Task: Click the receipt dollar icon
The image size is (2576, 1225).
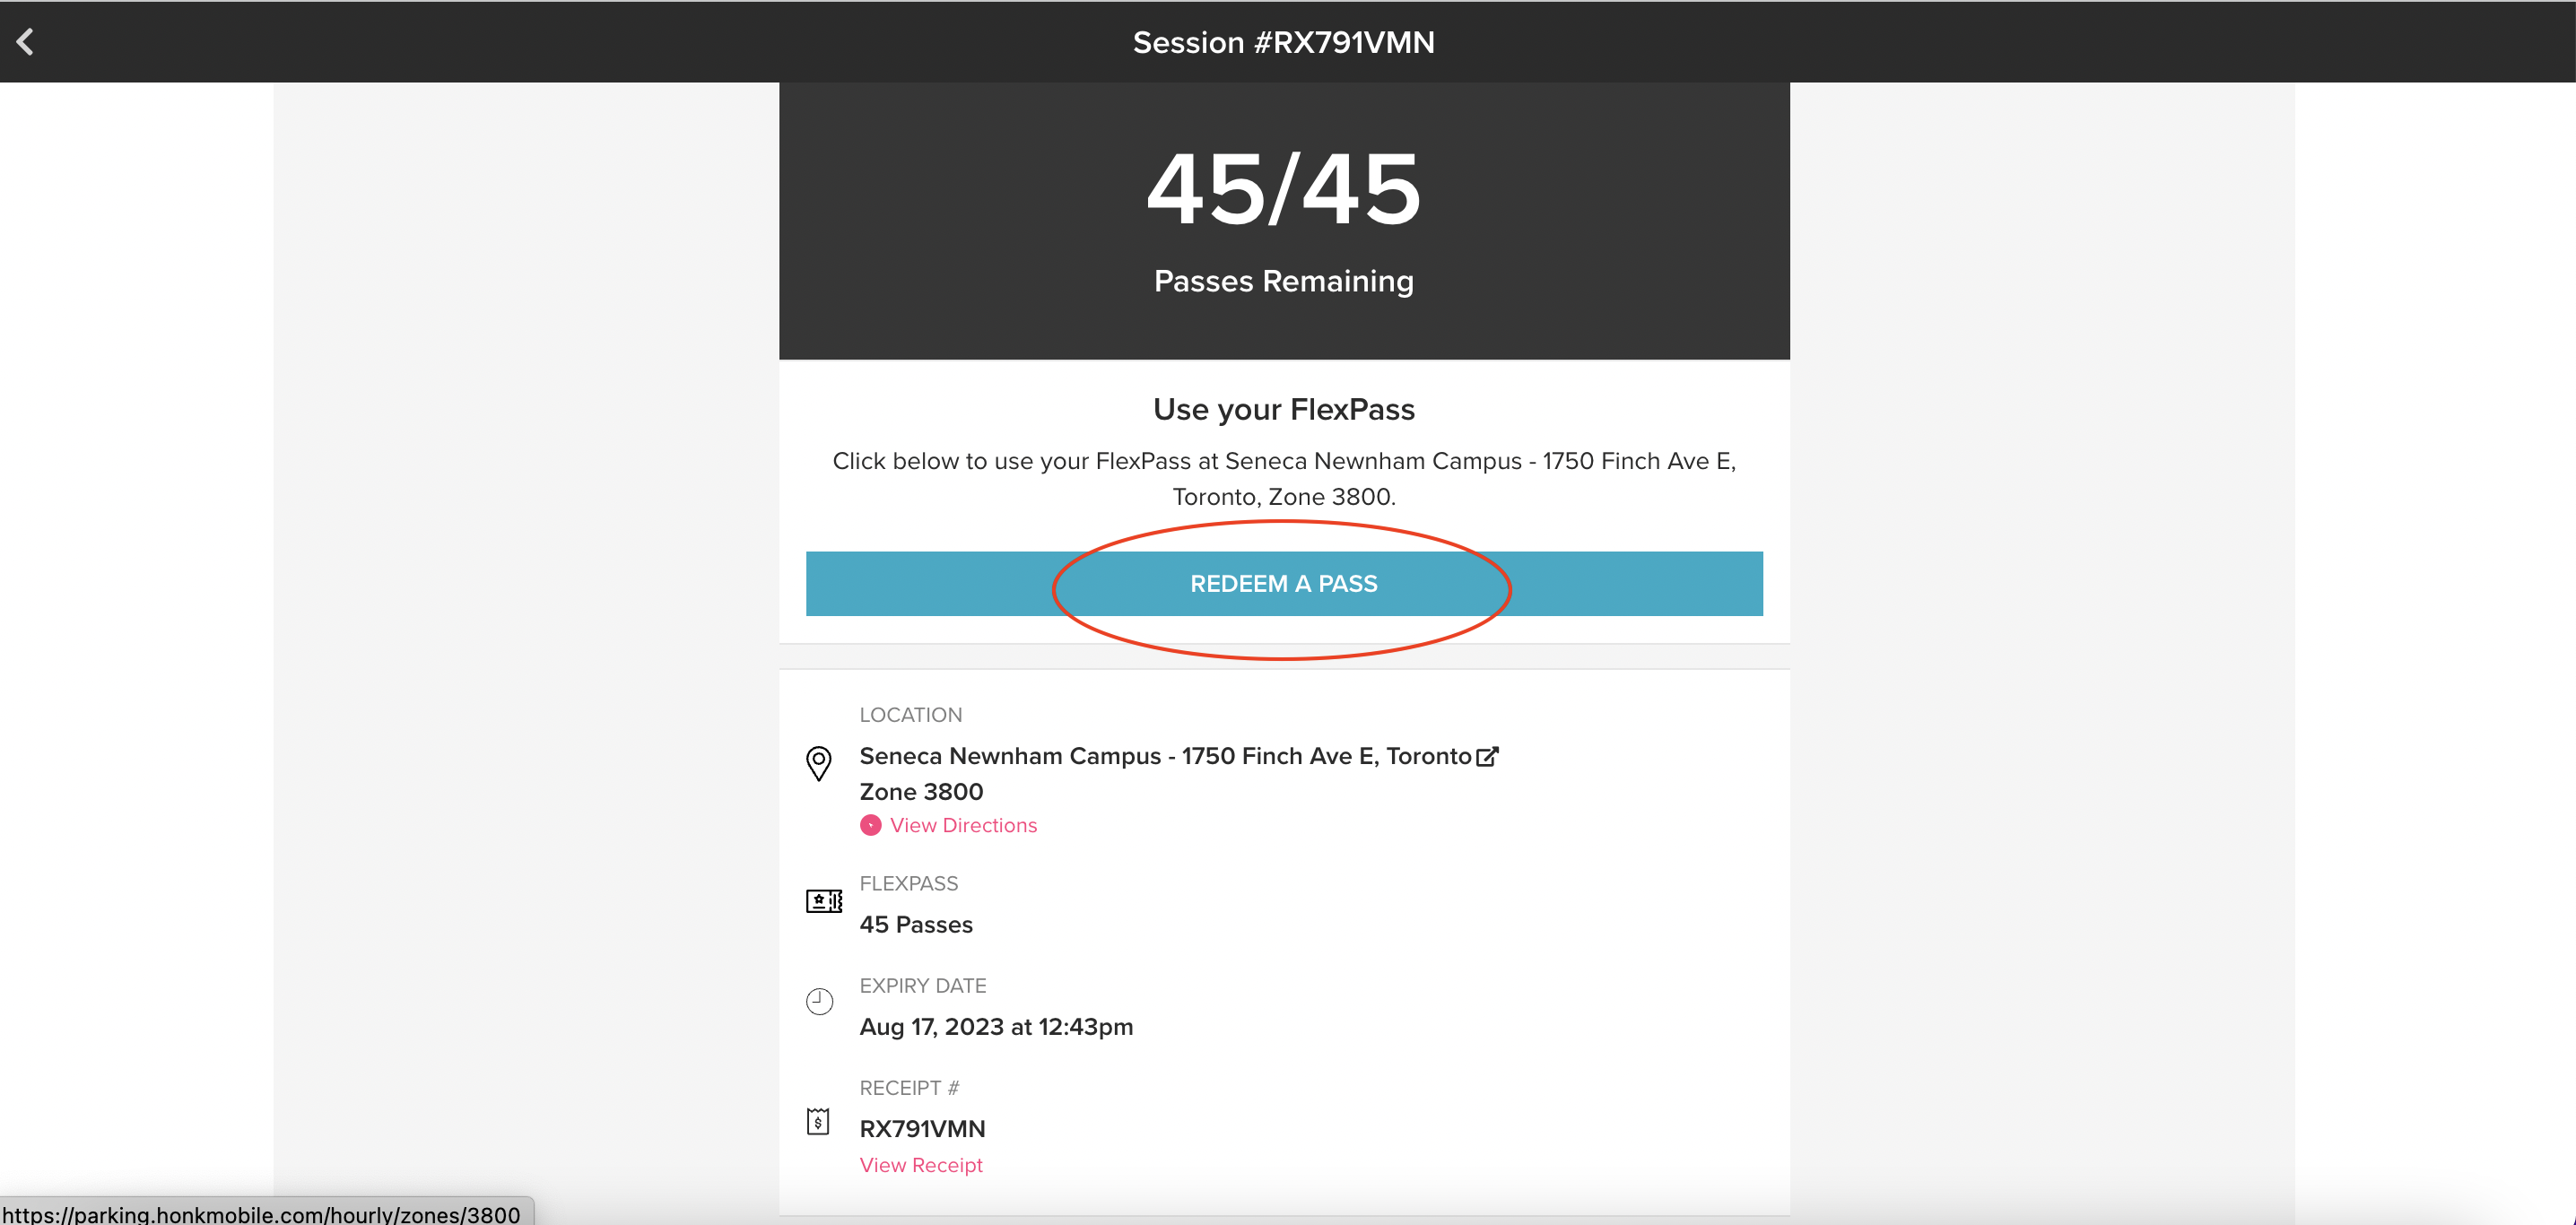Action: (818, 1122)
